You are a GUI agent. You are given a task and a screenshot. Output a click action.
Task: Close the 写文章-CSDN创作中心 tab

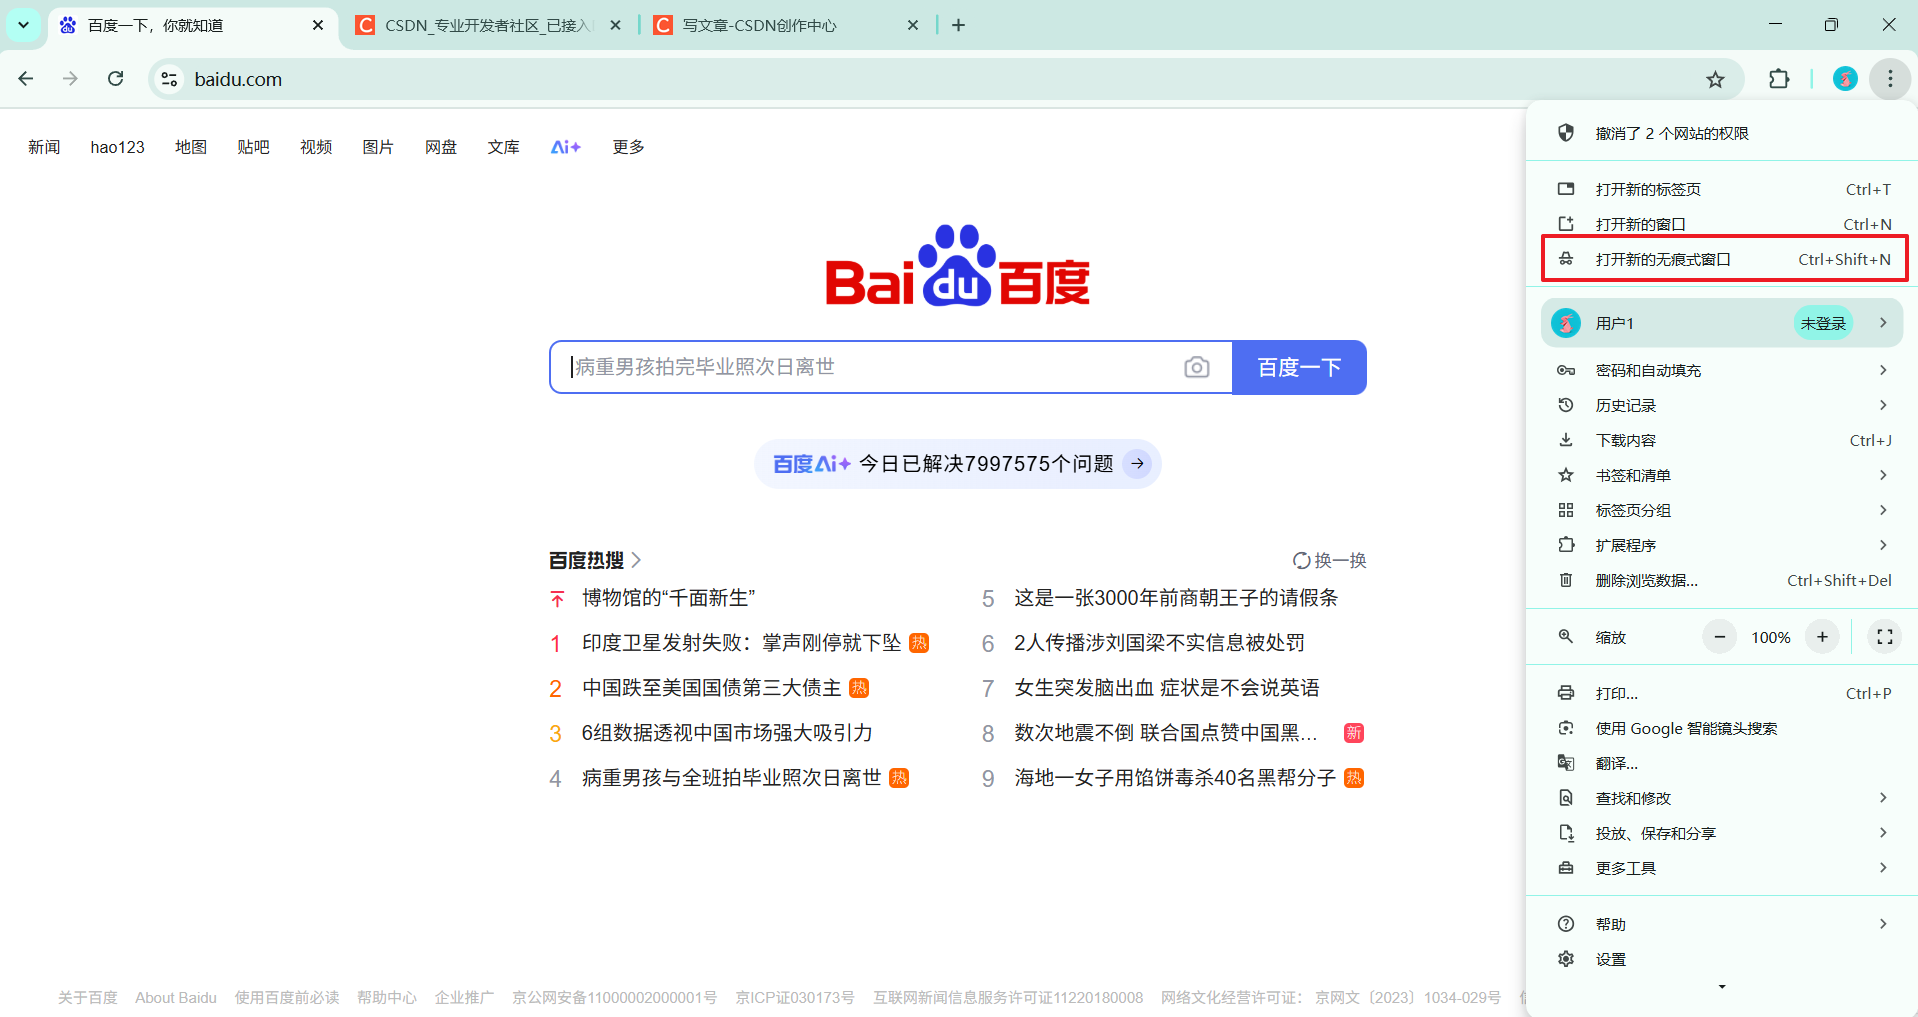coord(912,25)
